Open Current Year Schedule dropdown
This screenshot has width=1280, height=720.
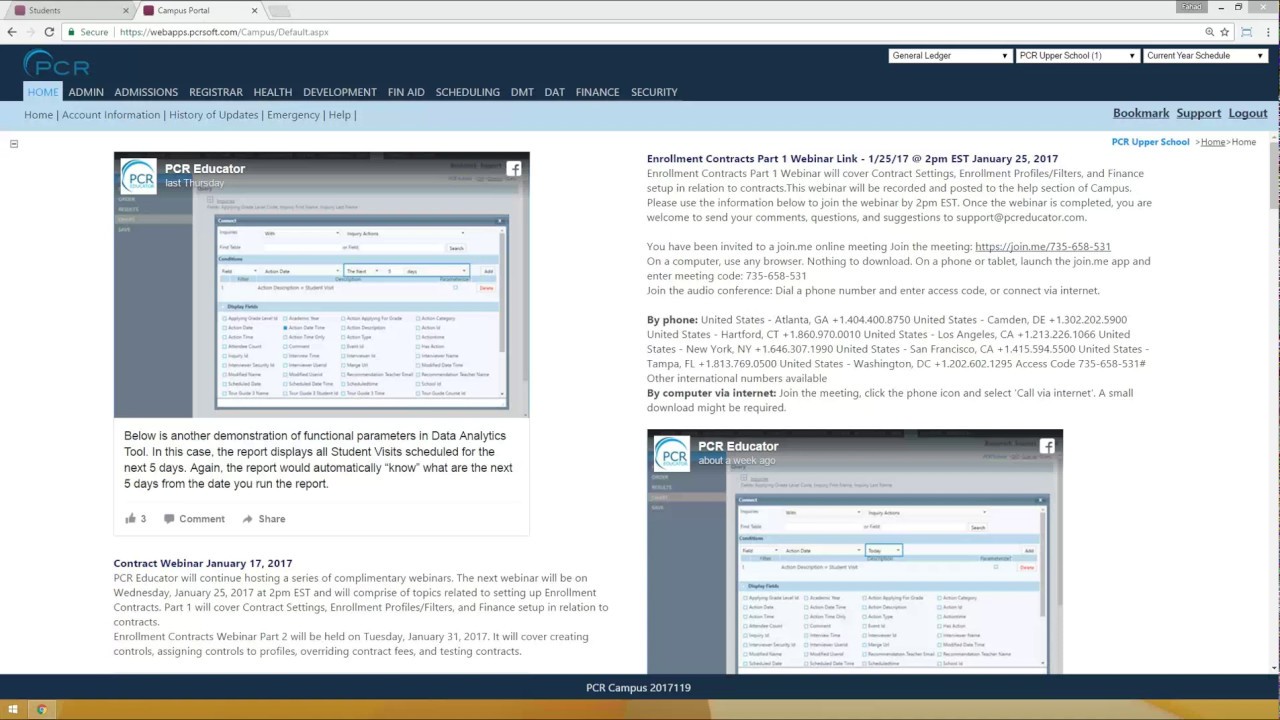[x=1205, y=56]
